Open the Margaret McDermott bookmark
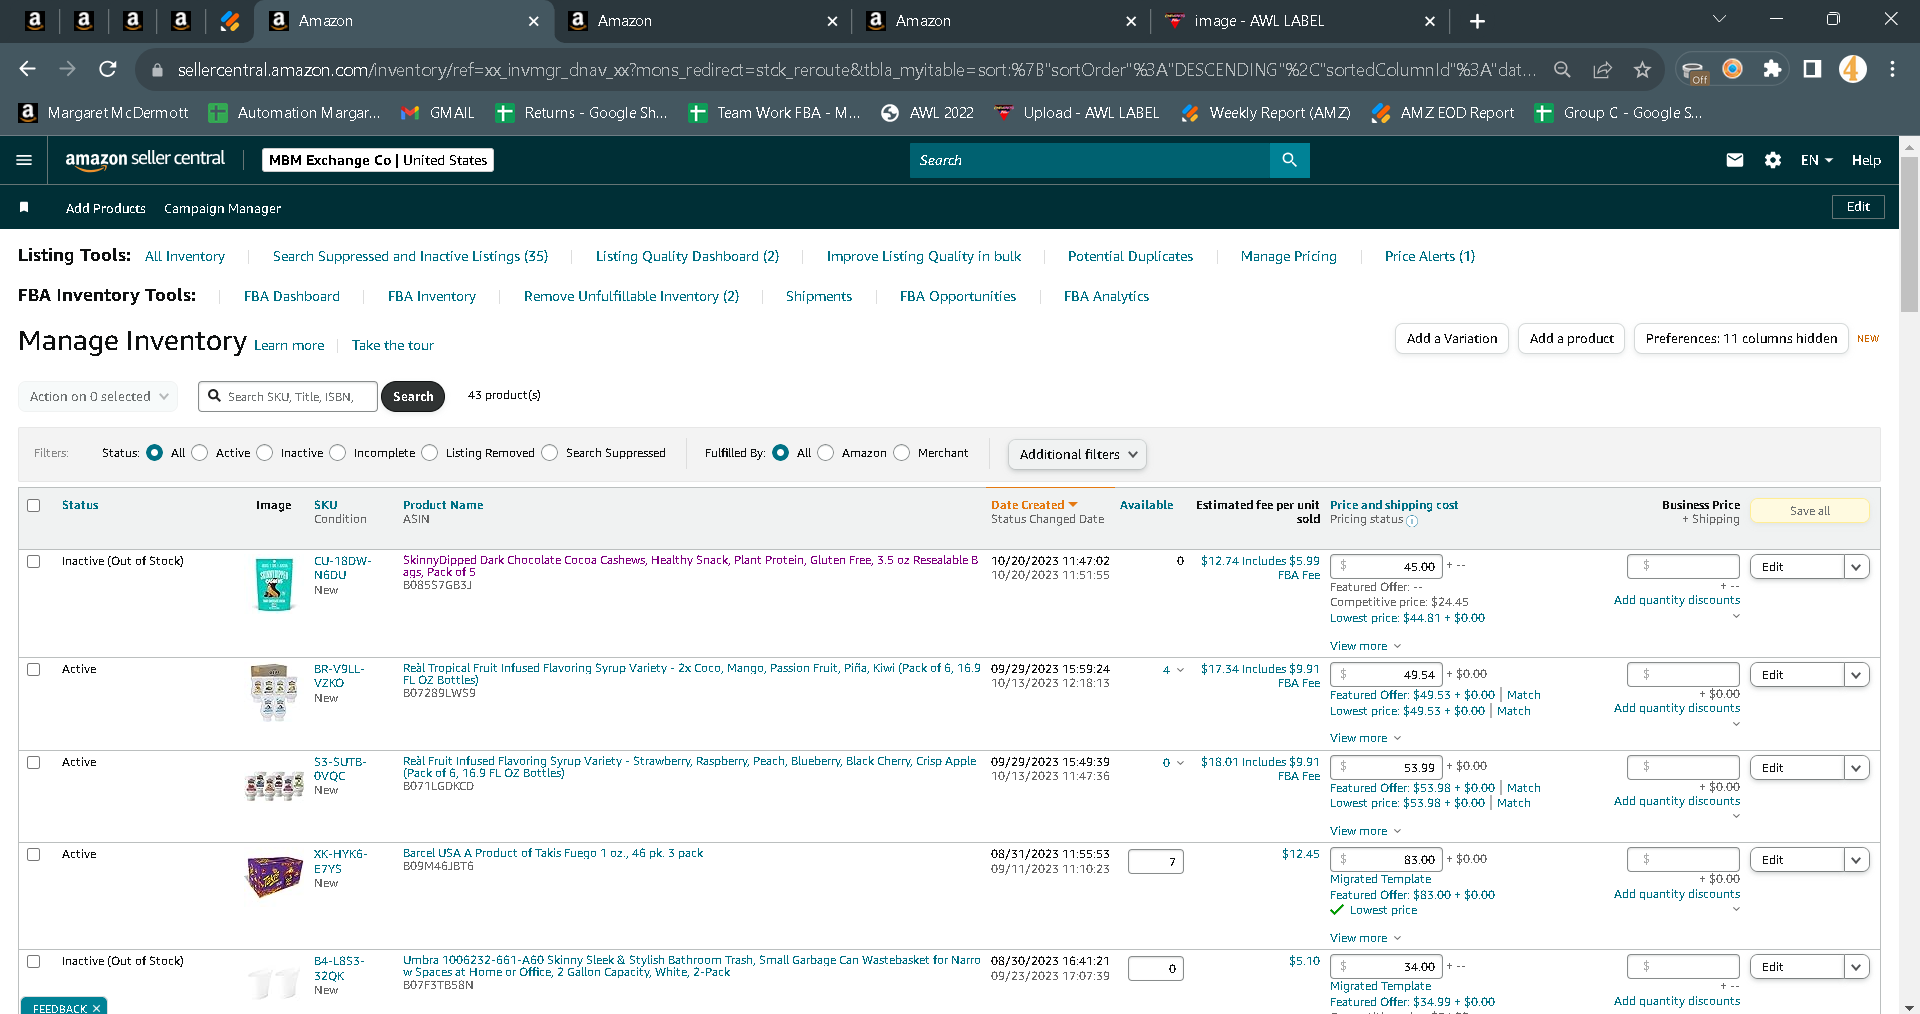1920x1014 pixels. (x=104, y=113)
